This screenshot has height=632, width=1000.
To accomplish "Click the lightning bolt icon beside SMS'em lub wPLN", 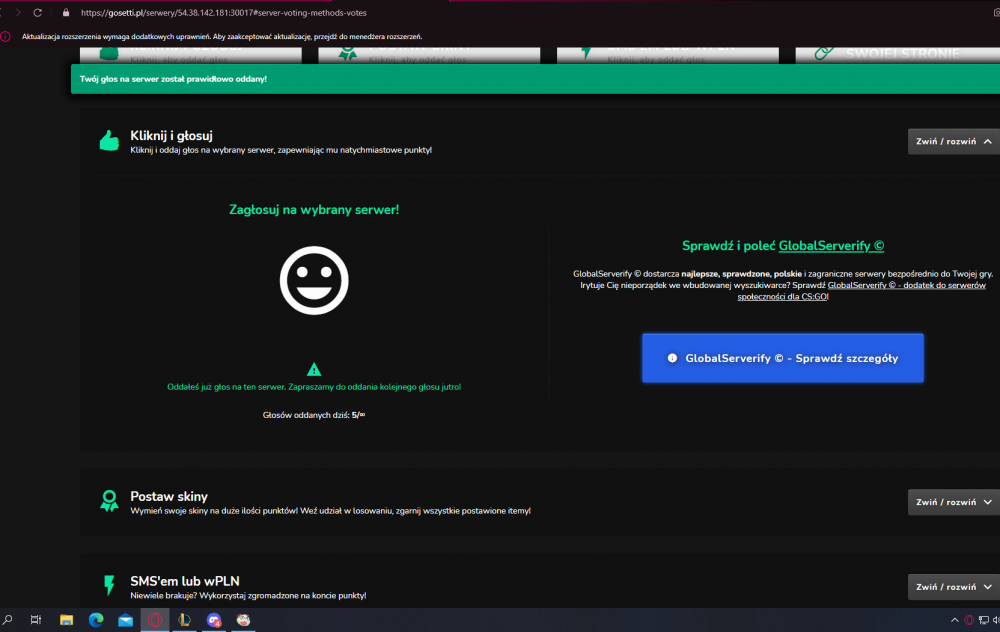I will pyautogui.click(x=109, y=585).
